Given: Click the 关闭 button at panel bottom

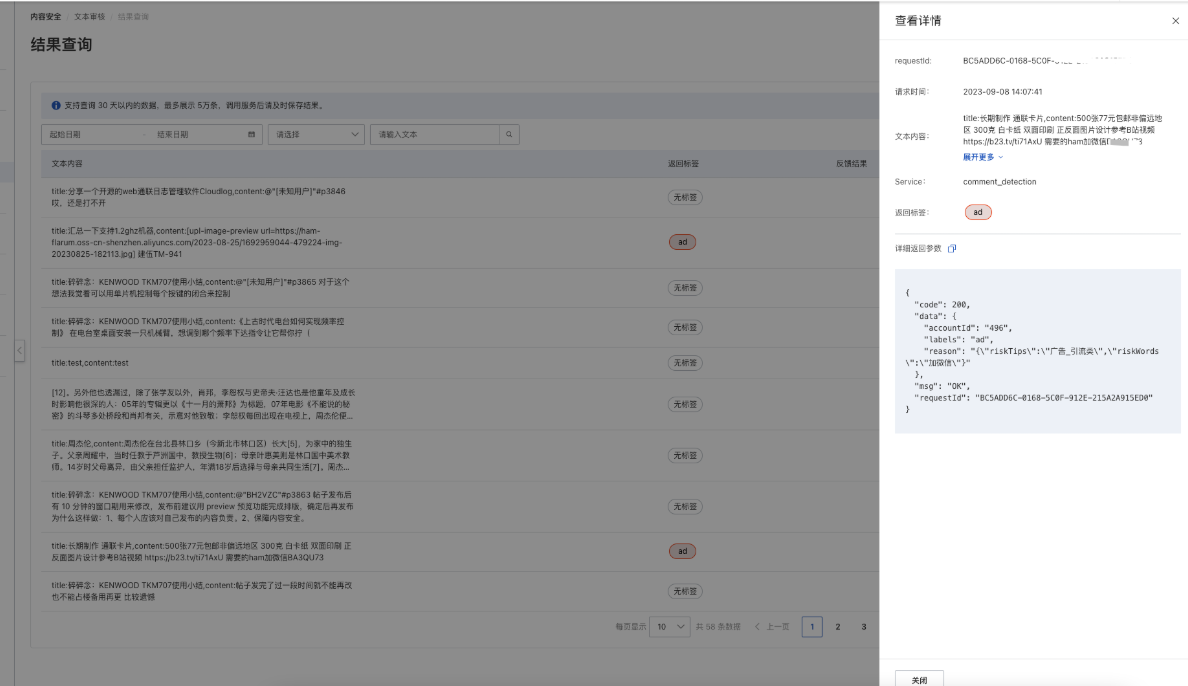Looking at the screenshot, I should pos(919,679).
